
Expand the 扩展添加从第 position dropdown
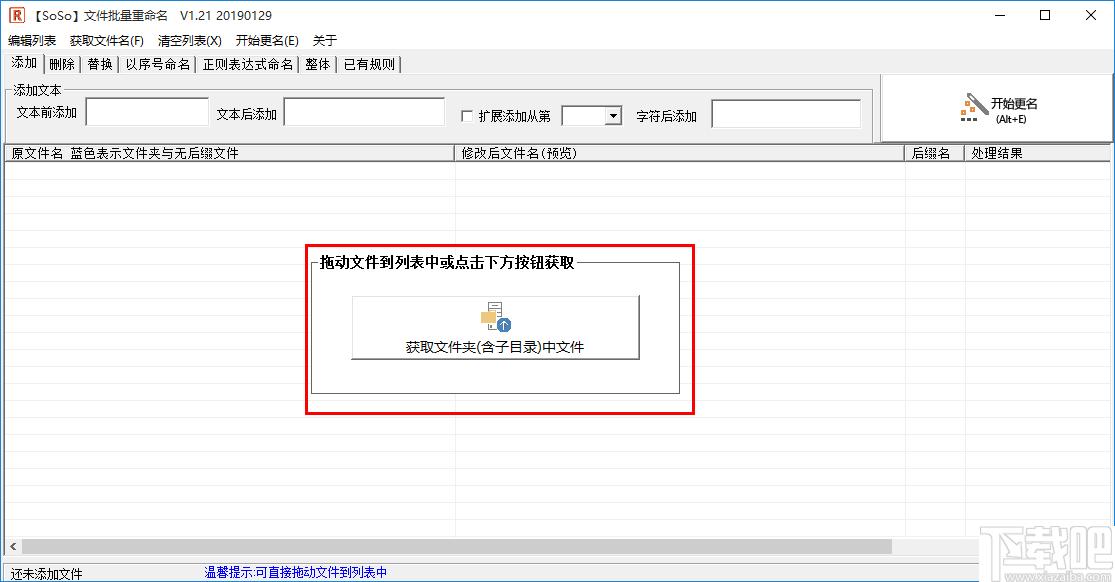pyautogui.click(x=613, y=115)
